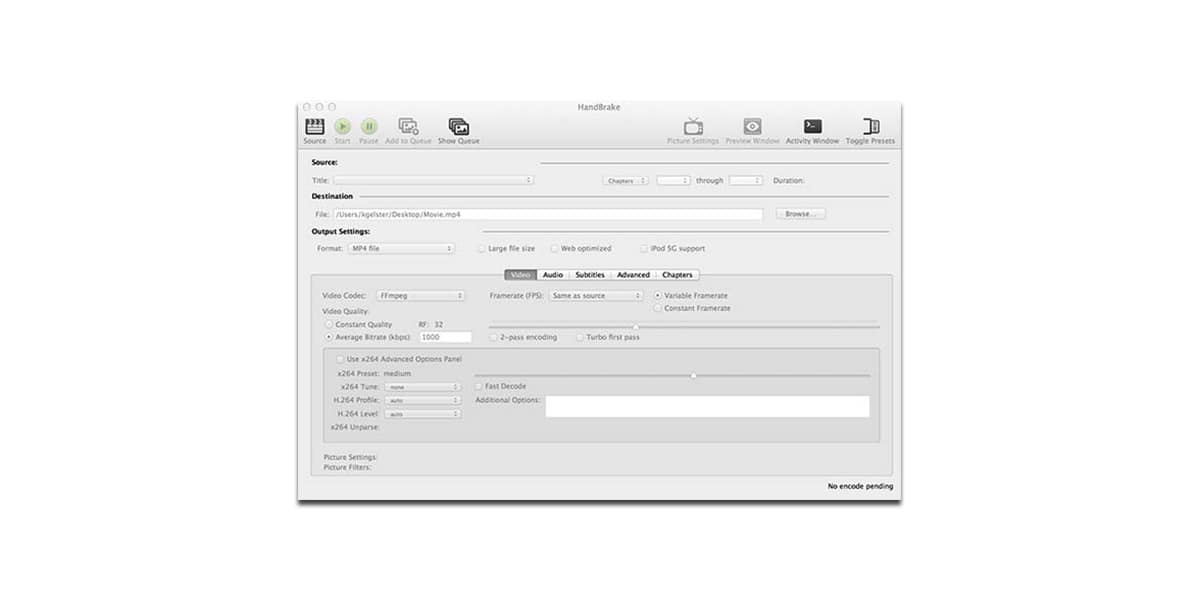1200x600 pixels.
Task: Expand the Framerate (FPS) dropdown
Action: click(596, 296)
